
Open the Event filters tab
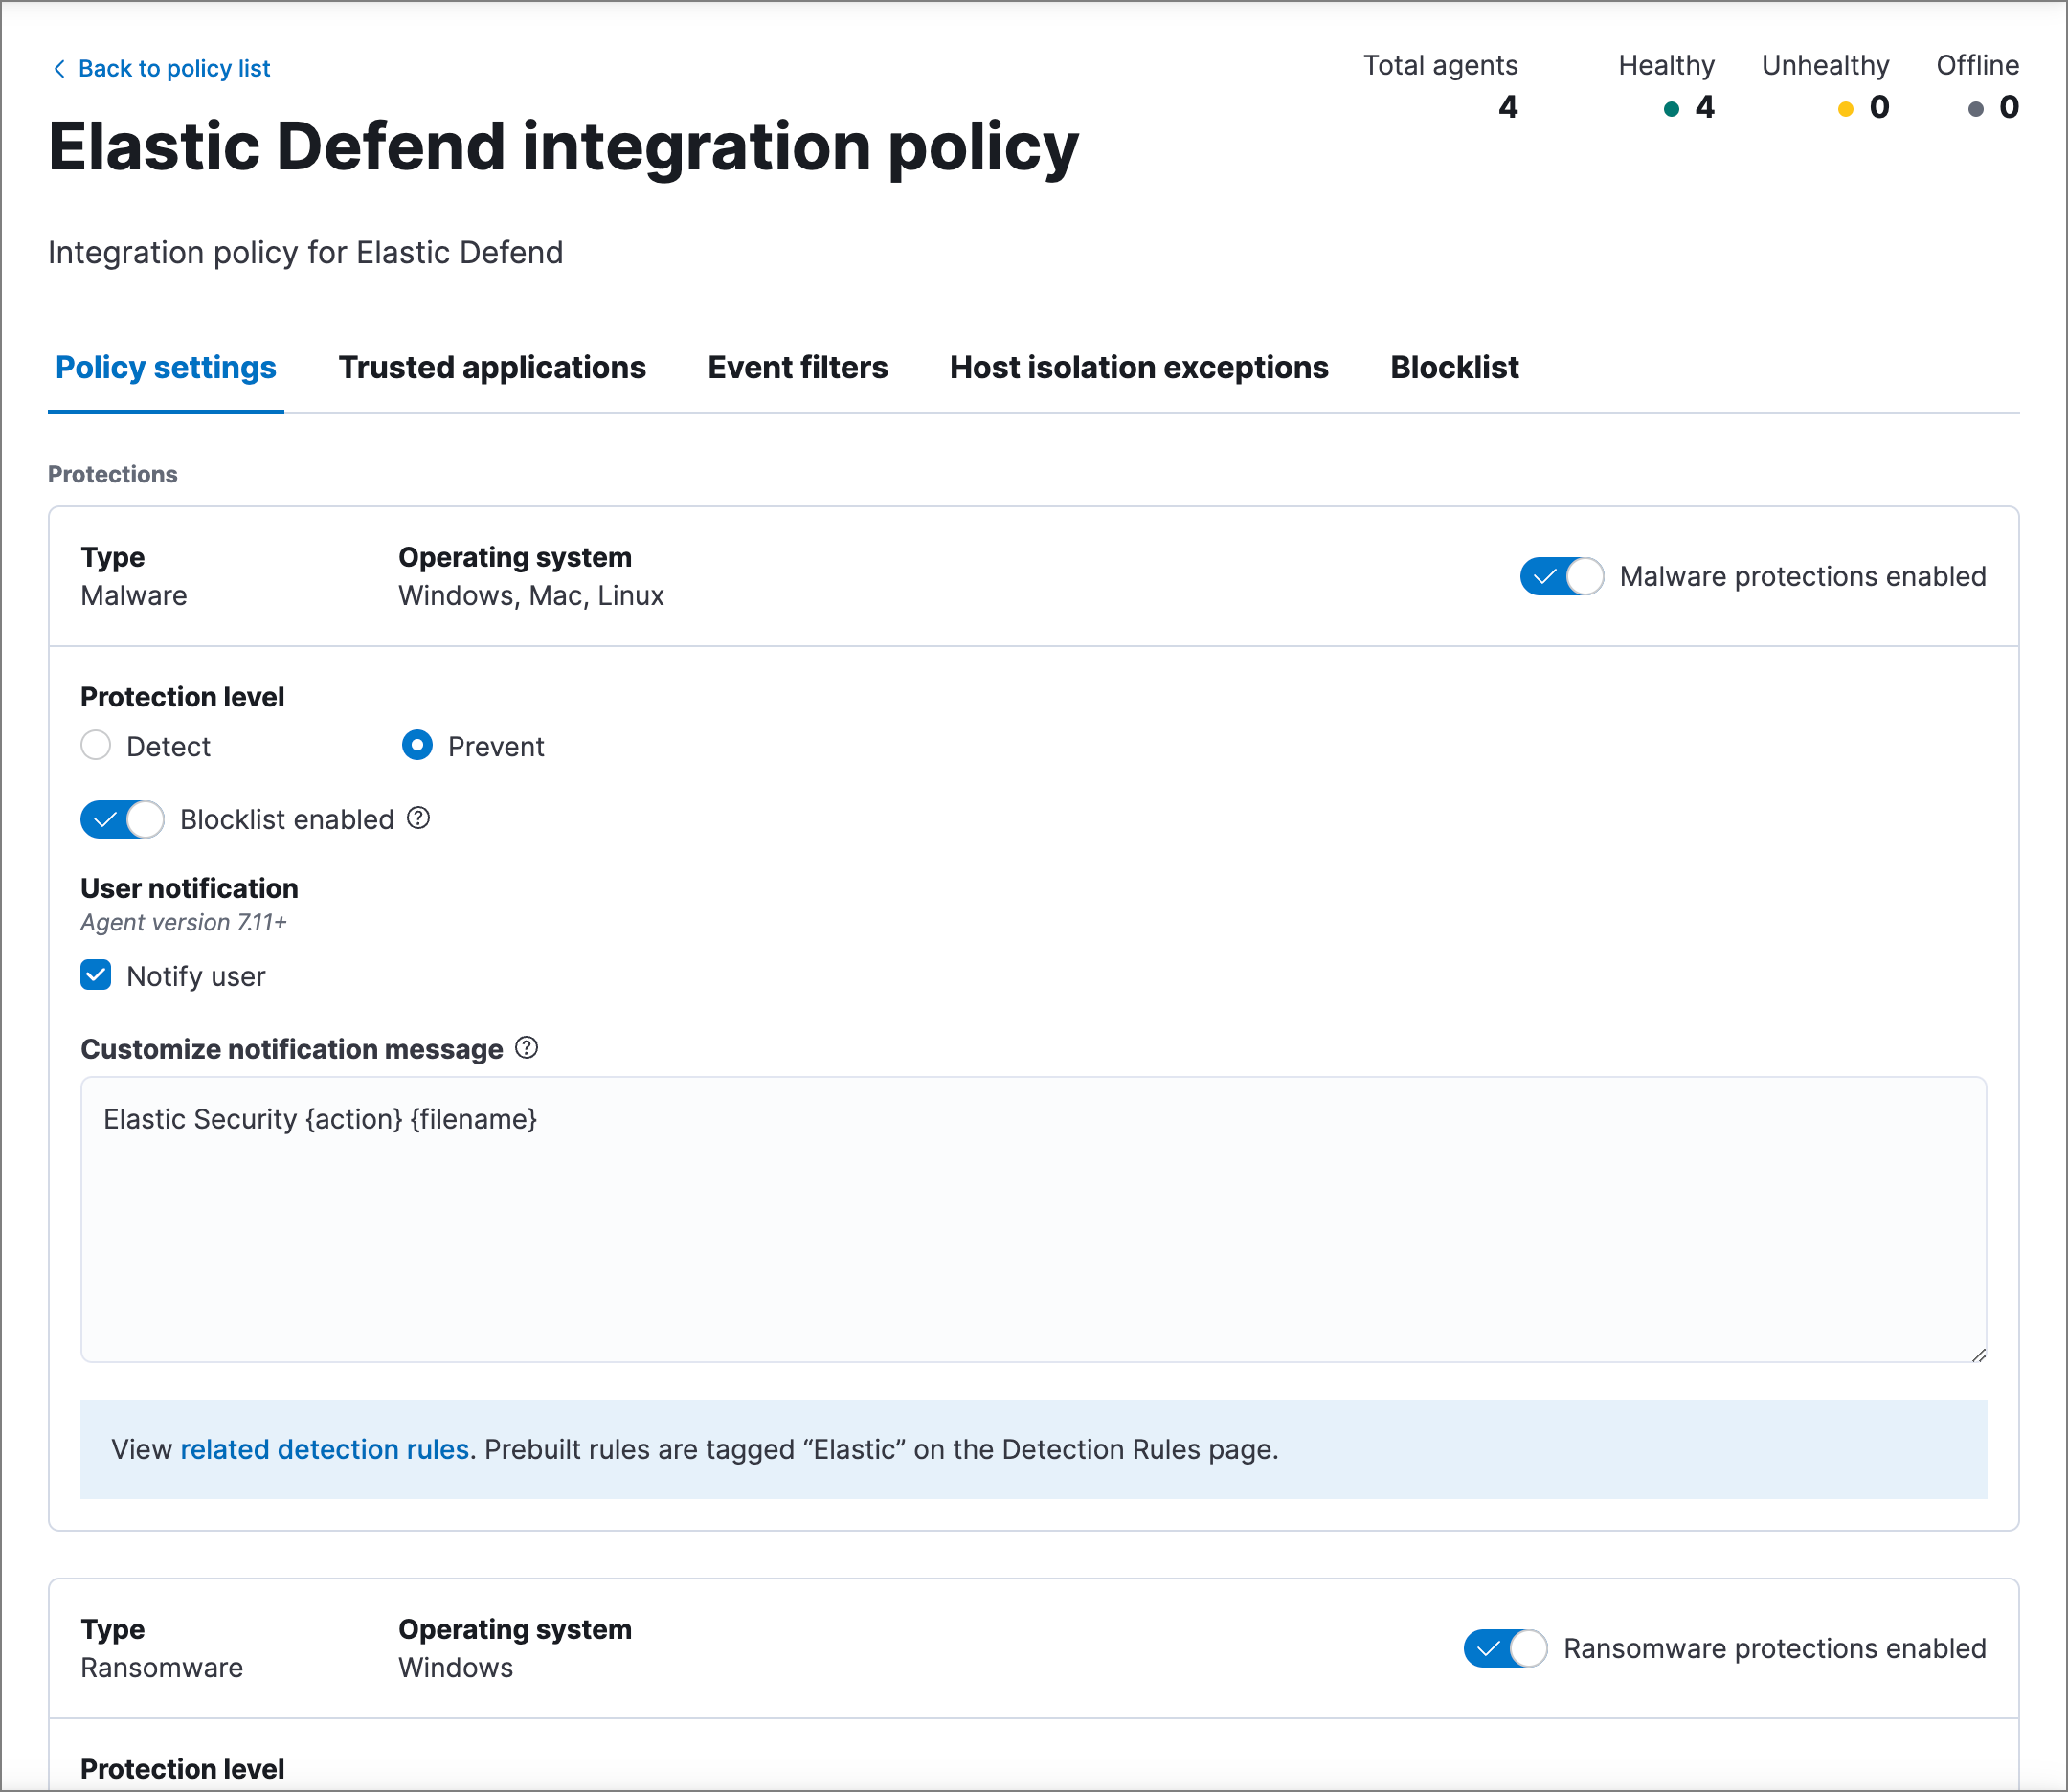tap(798, 367)
